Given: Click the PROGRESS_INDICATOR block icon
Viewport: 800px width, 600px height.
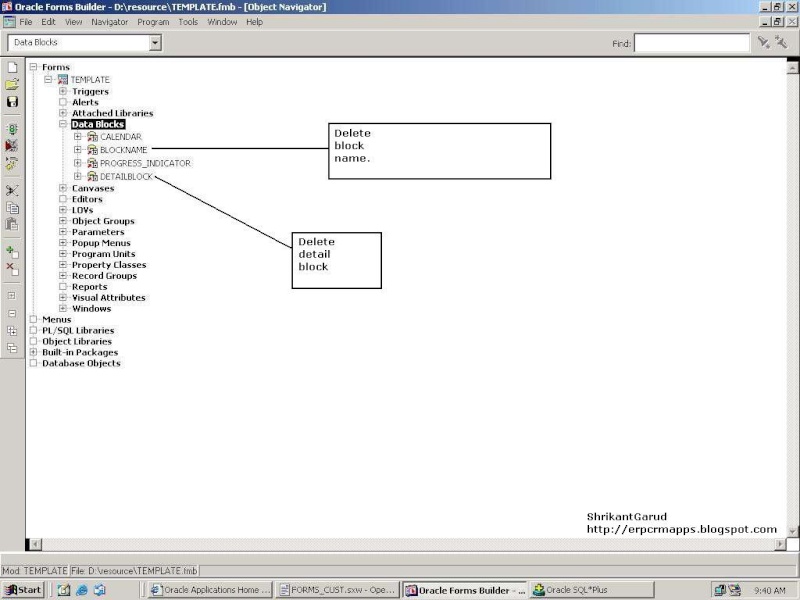Looking at the screenshot, I should 92,163.
